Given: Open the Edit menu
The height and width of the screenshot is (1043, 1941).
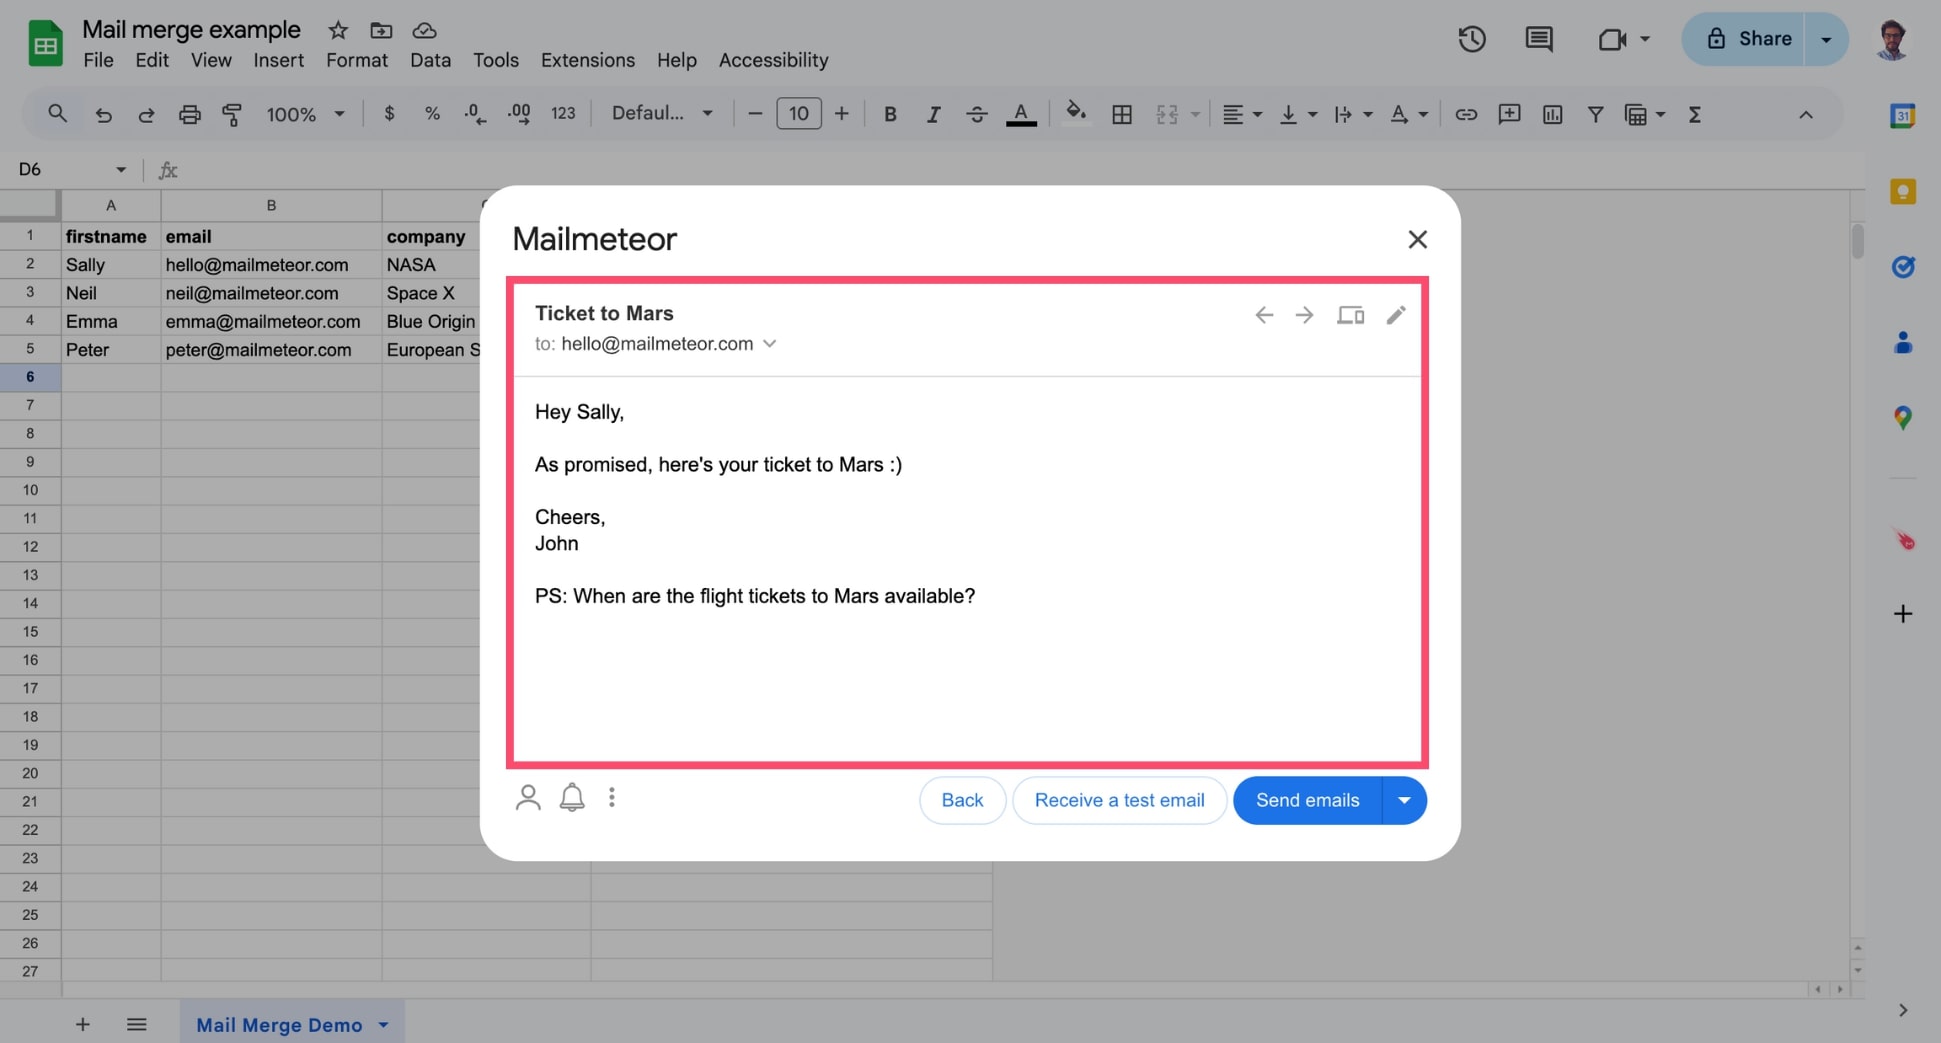Looking at the screenshot, I should pyautogui.click(x=152, y=60).
